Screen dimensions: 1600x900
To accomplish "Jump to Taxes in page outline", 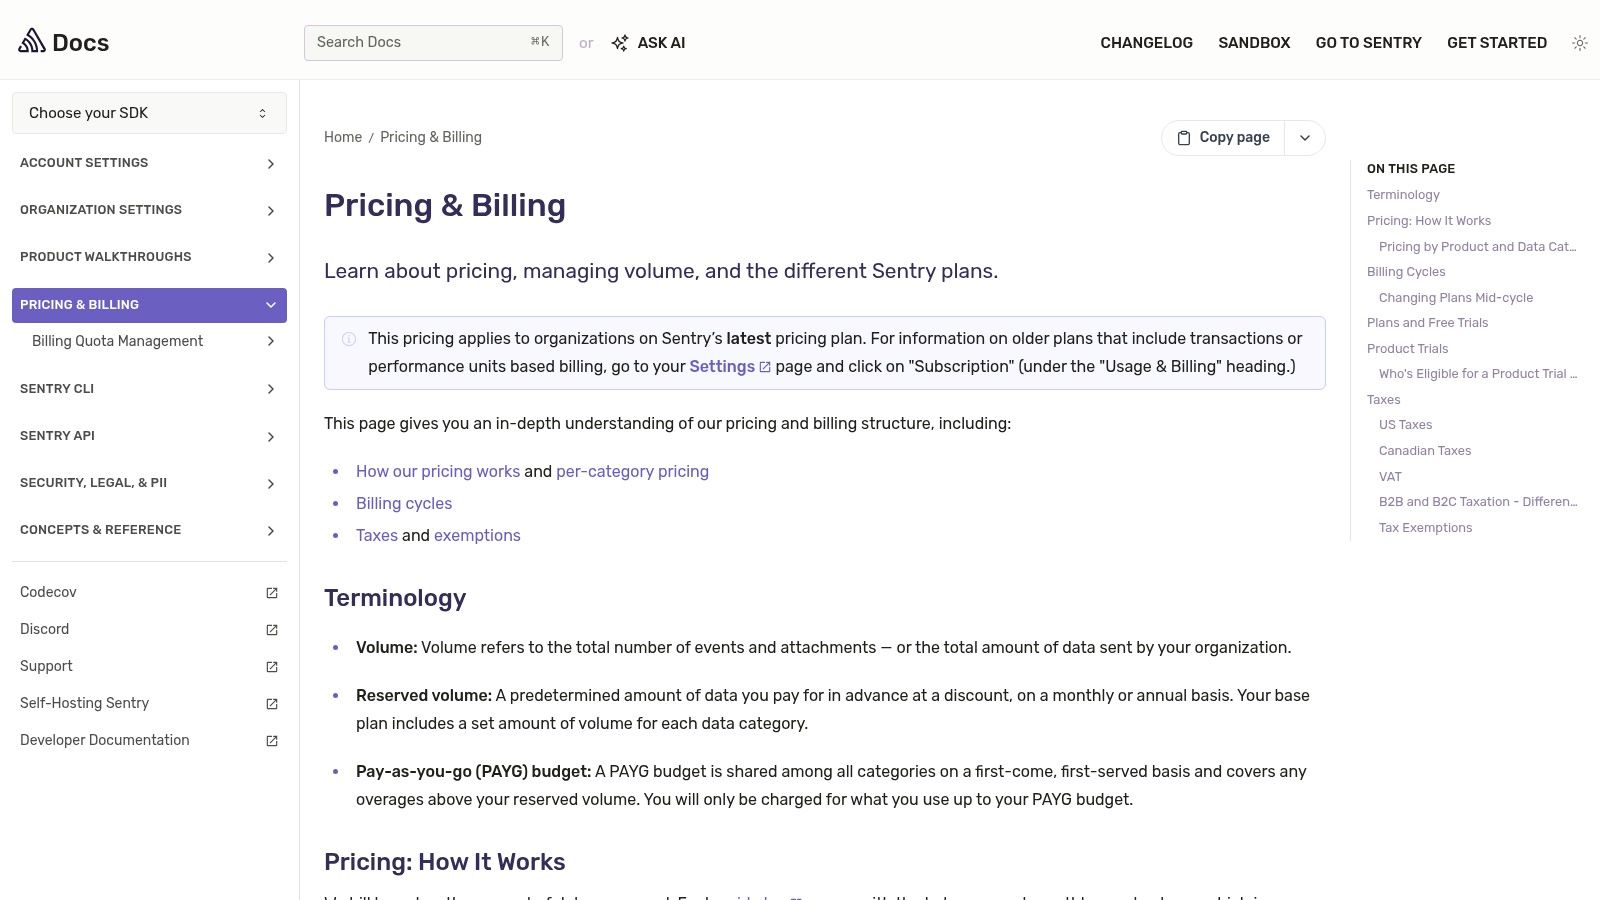I will click(1384, 400).
